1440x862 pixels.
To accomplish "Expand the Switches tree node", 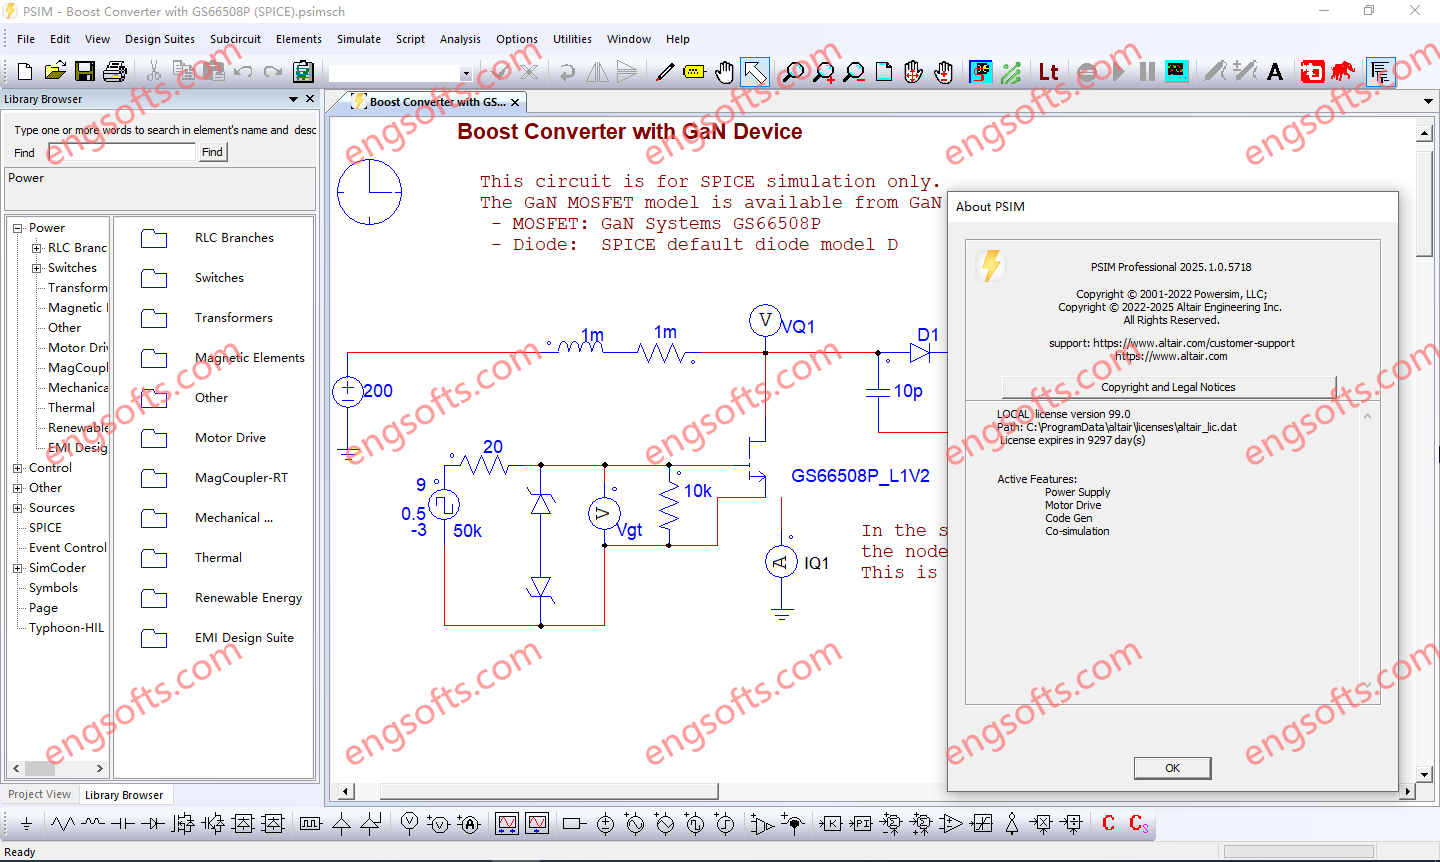I will tap(36, 268).
